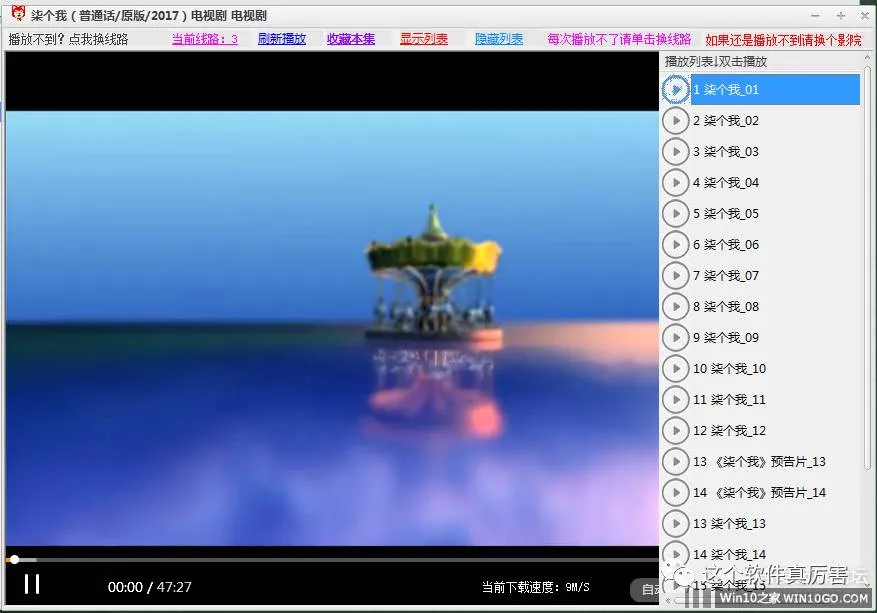The height and width of the screenshot is (613, 877).
Task: Click the play icon beside 7 柒个我_07
Action: click(675, 276)
